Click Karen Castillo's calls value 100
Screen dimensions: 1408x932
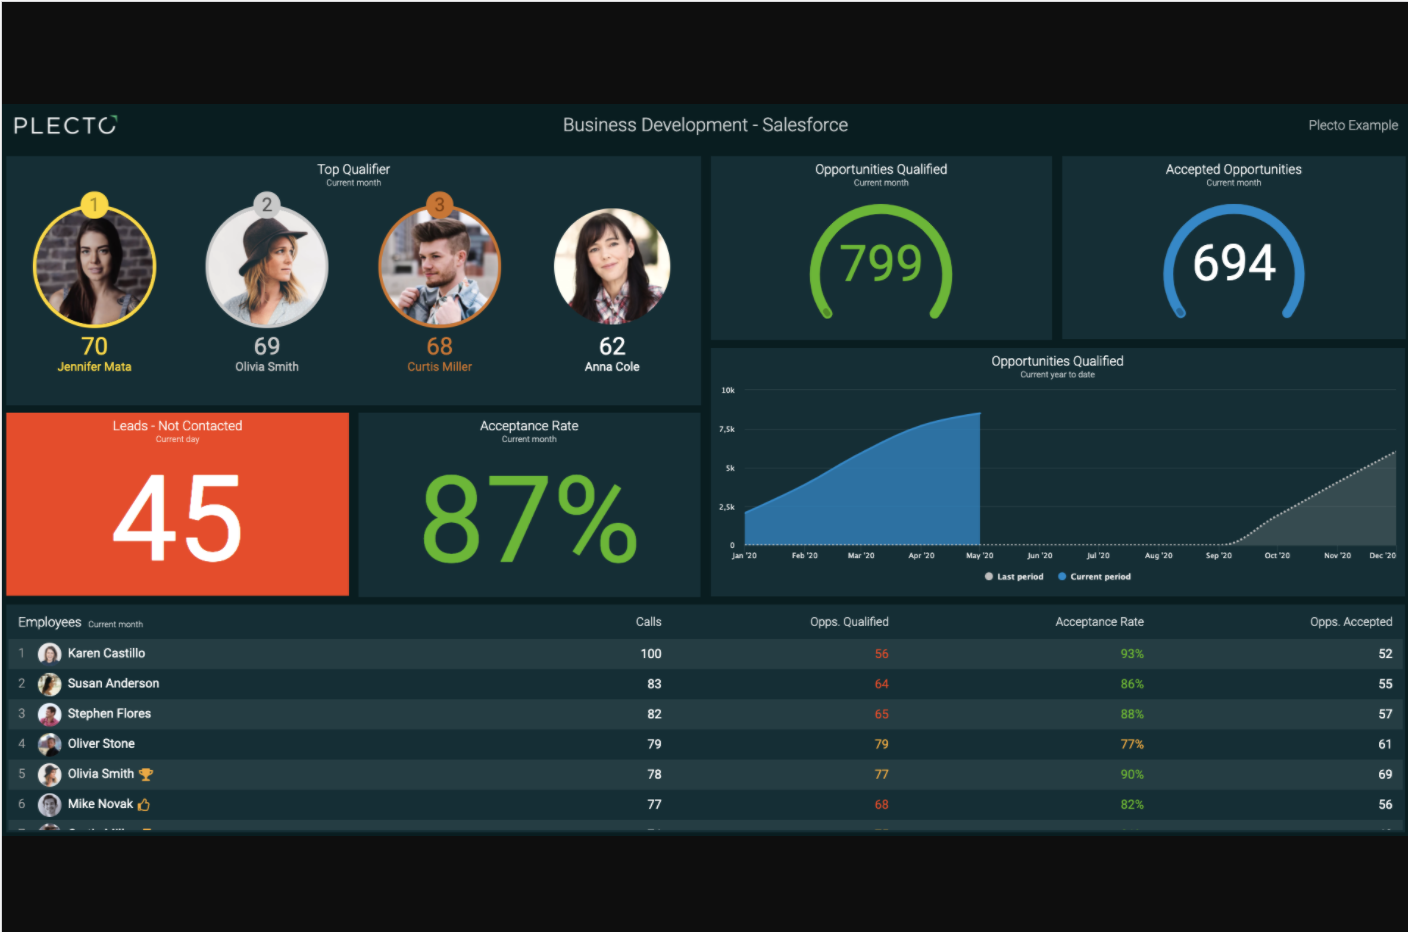pyautogui.click(x=651, y=654)
